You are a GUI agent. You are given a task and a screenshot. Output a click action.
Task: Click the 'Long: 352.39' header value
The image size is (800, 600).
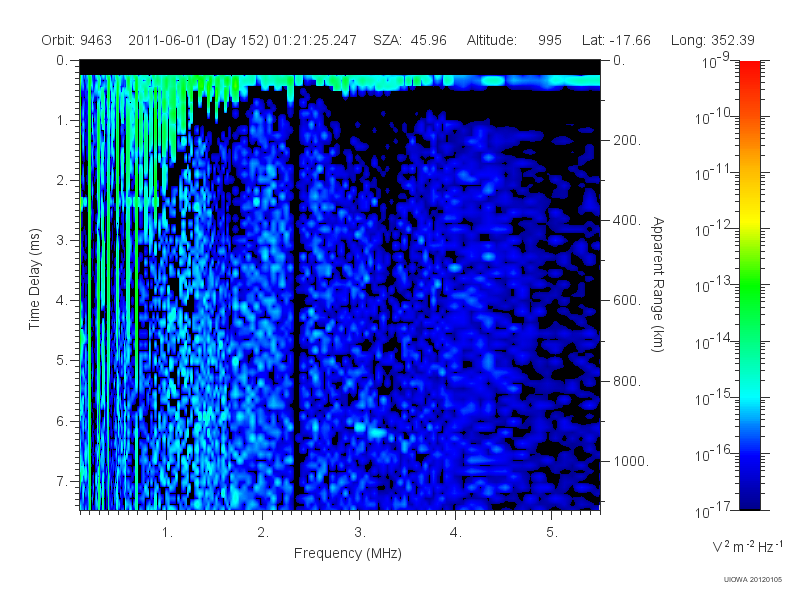(712, 40)
